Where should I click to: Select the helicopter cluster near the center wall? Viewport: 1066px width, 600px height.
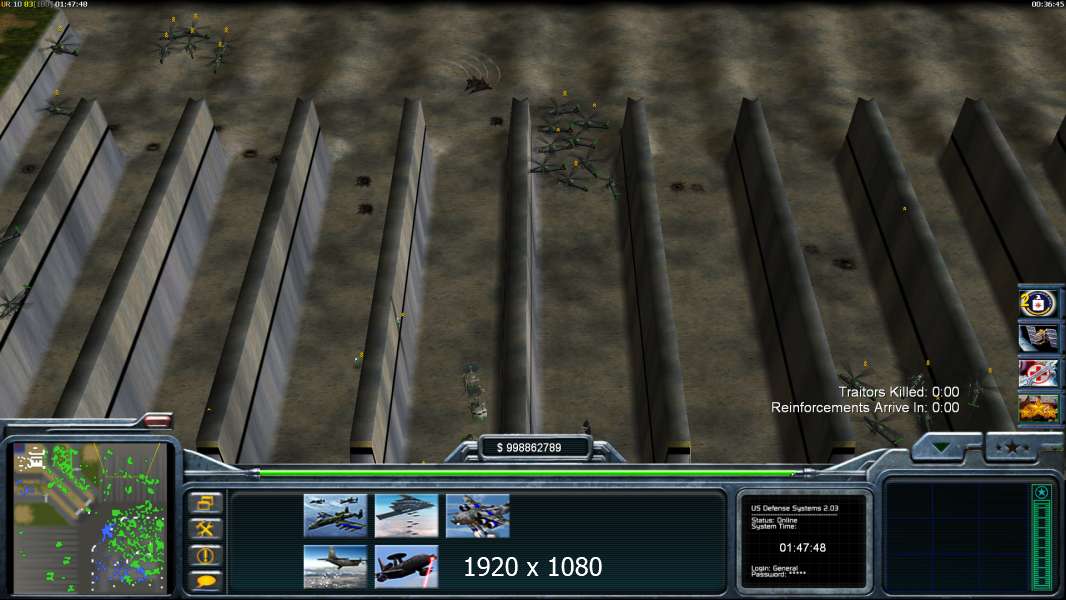click(x=574, y=145)
